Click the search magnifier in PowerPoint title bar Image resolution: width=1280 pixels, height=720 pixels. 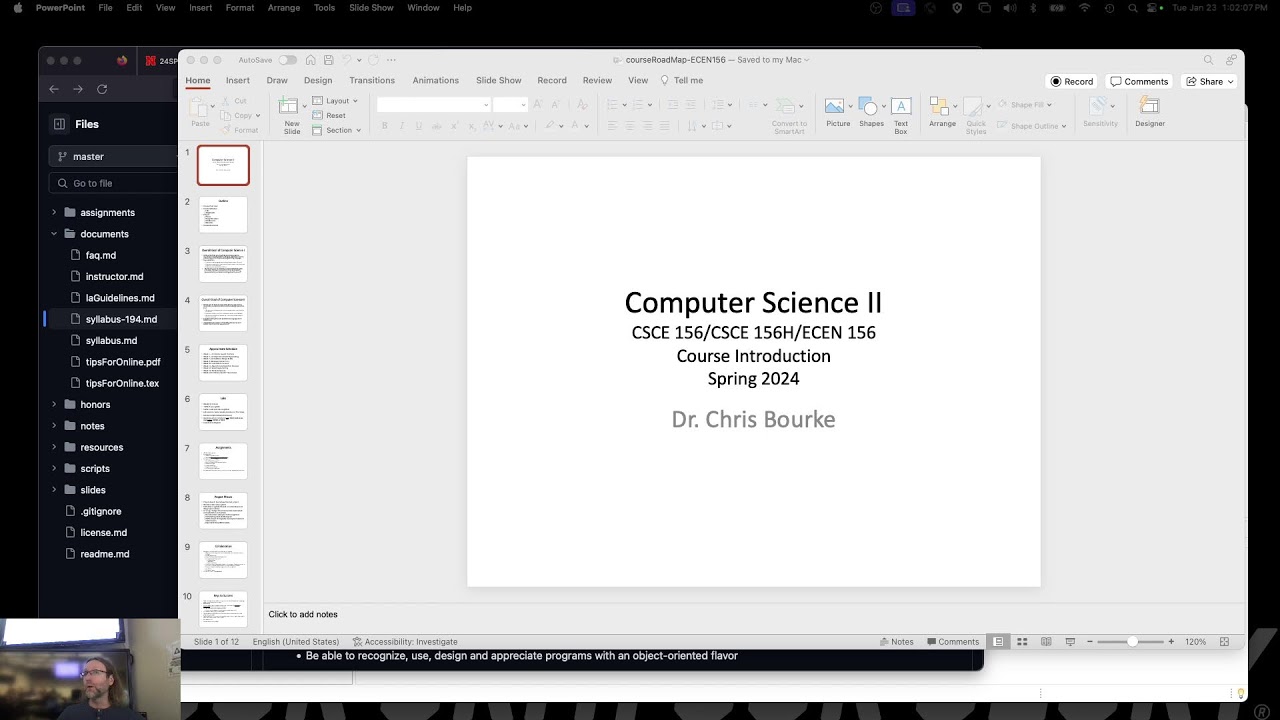1208,60
